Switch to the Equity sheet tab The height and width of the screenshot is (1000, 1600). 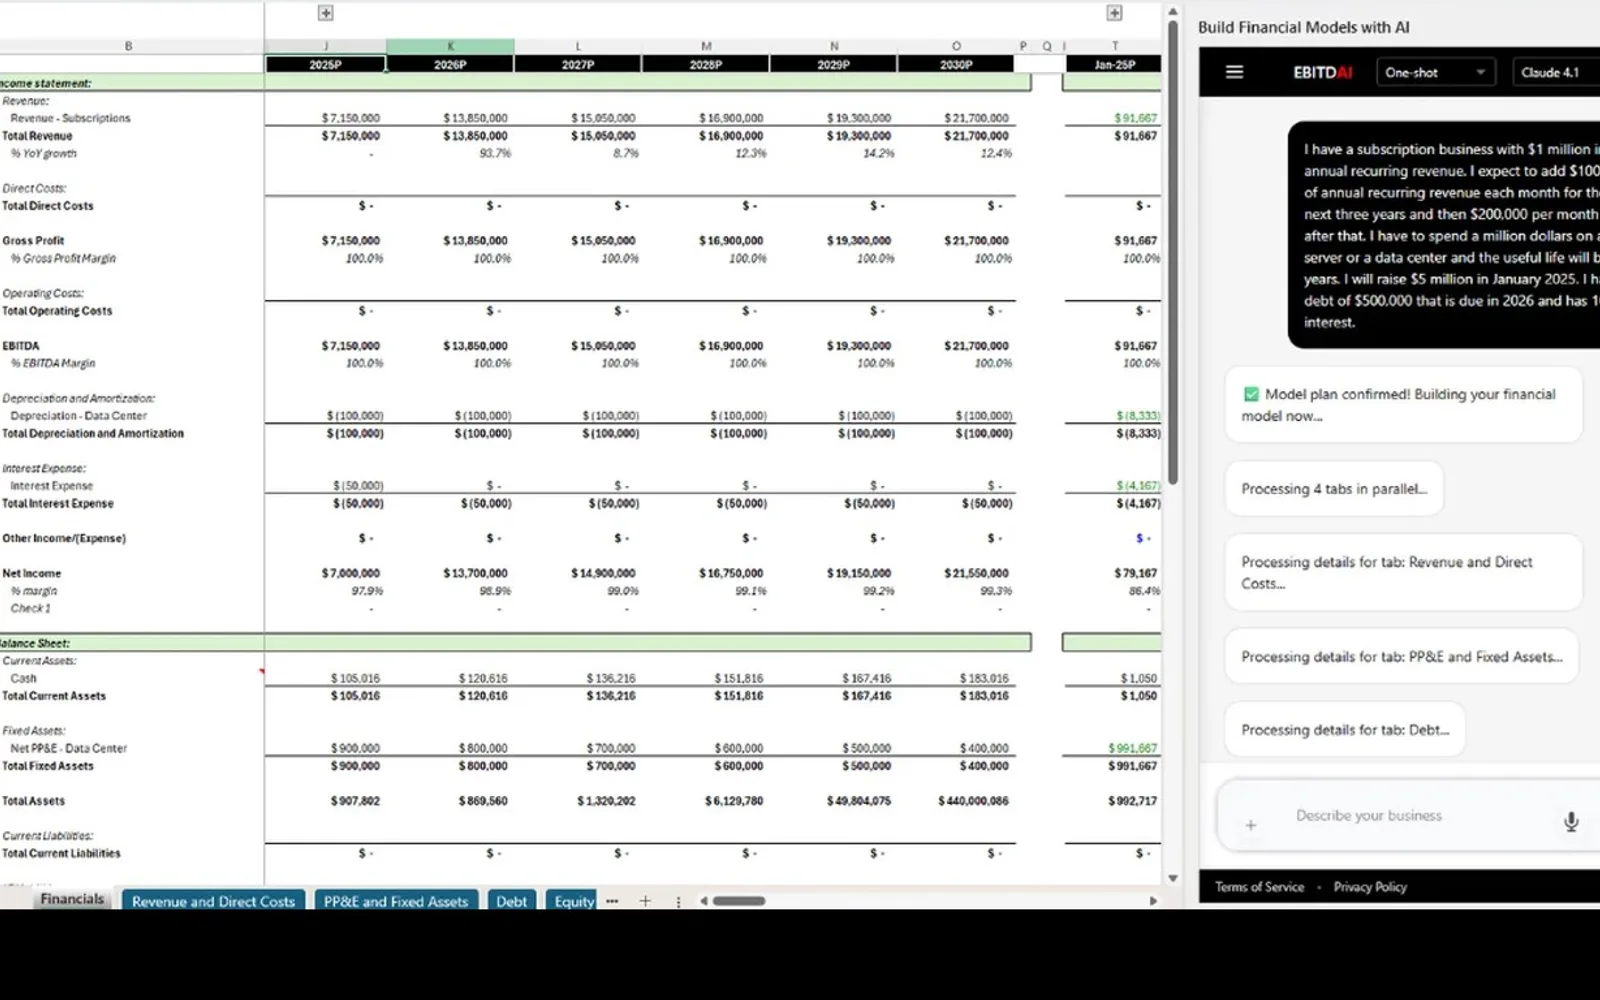[x=573, y=901]
